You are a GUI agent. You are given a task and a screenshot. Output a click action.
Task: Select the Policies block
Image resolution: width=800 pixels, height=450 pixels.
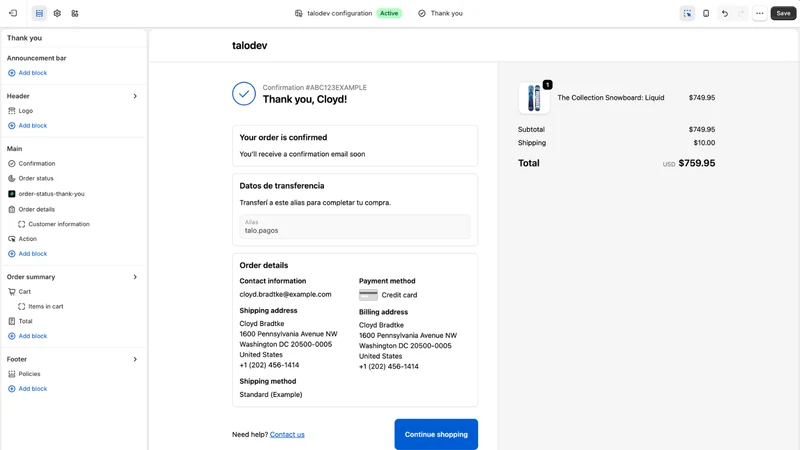[29, 374]
